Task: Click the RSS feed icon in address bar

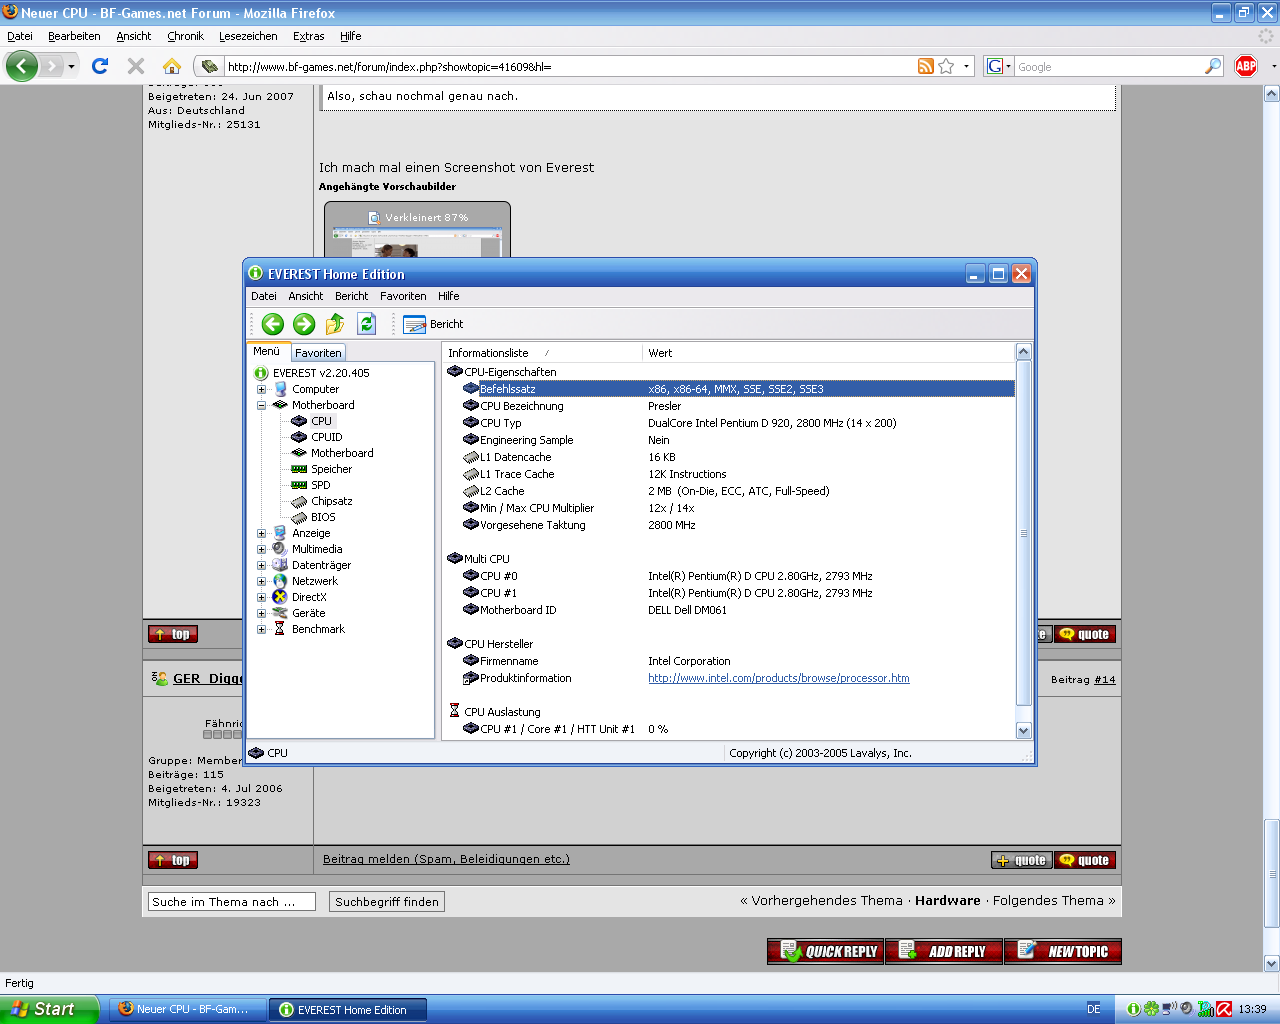Action: tap(926, 66)
